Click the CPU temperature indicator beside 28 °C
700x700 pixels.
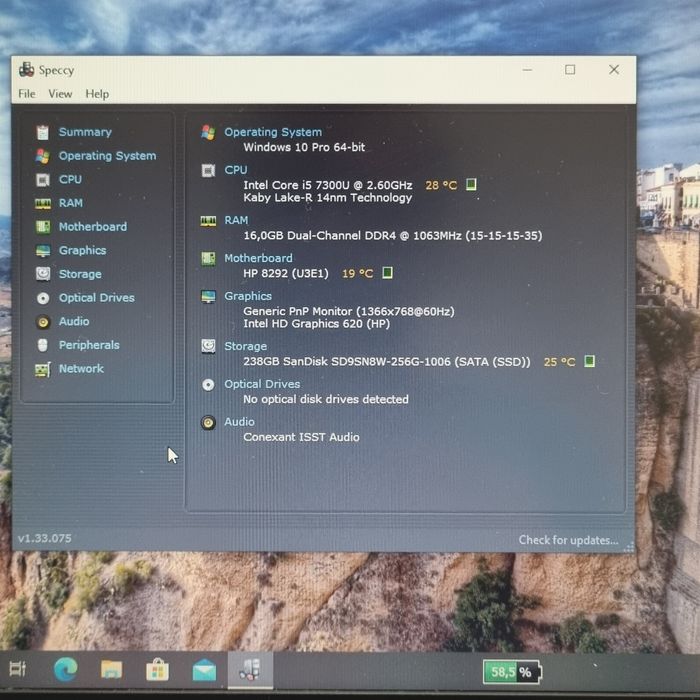(x=471, y=185)
